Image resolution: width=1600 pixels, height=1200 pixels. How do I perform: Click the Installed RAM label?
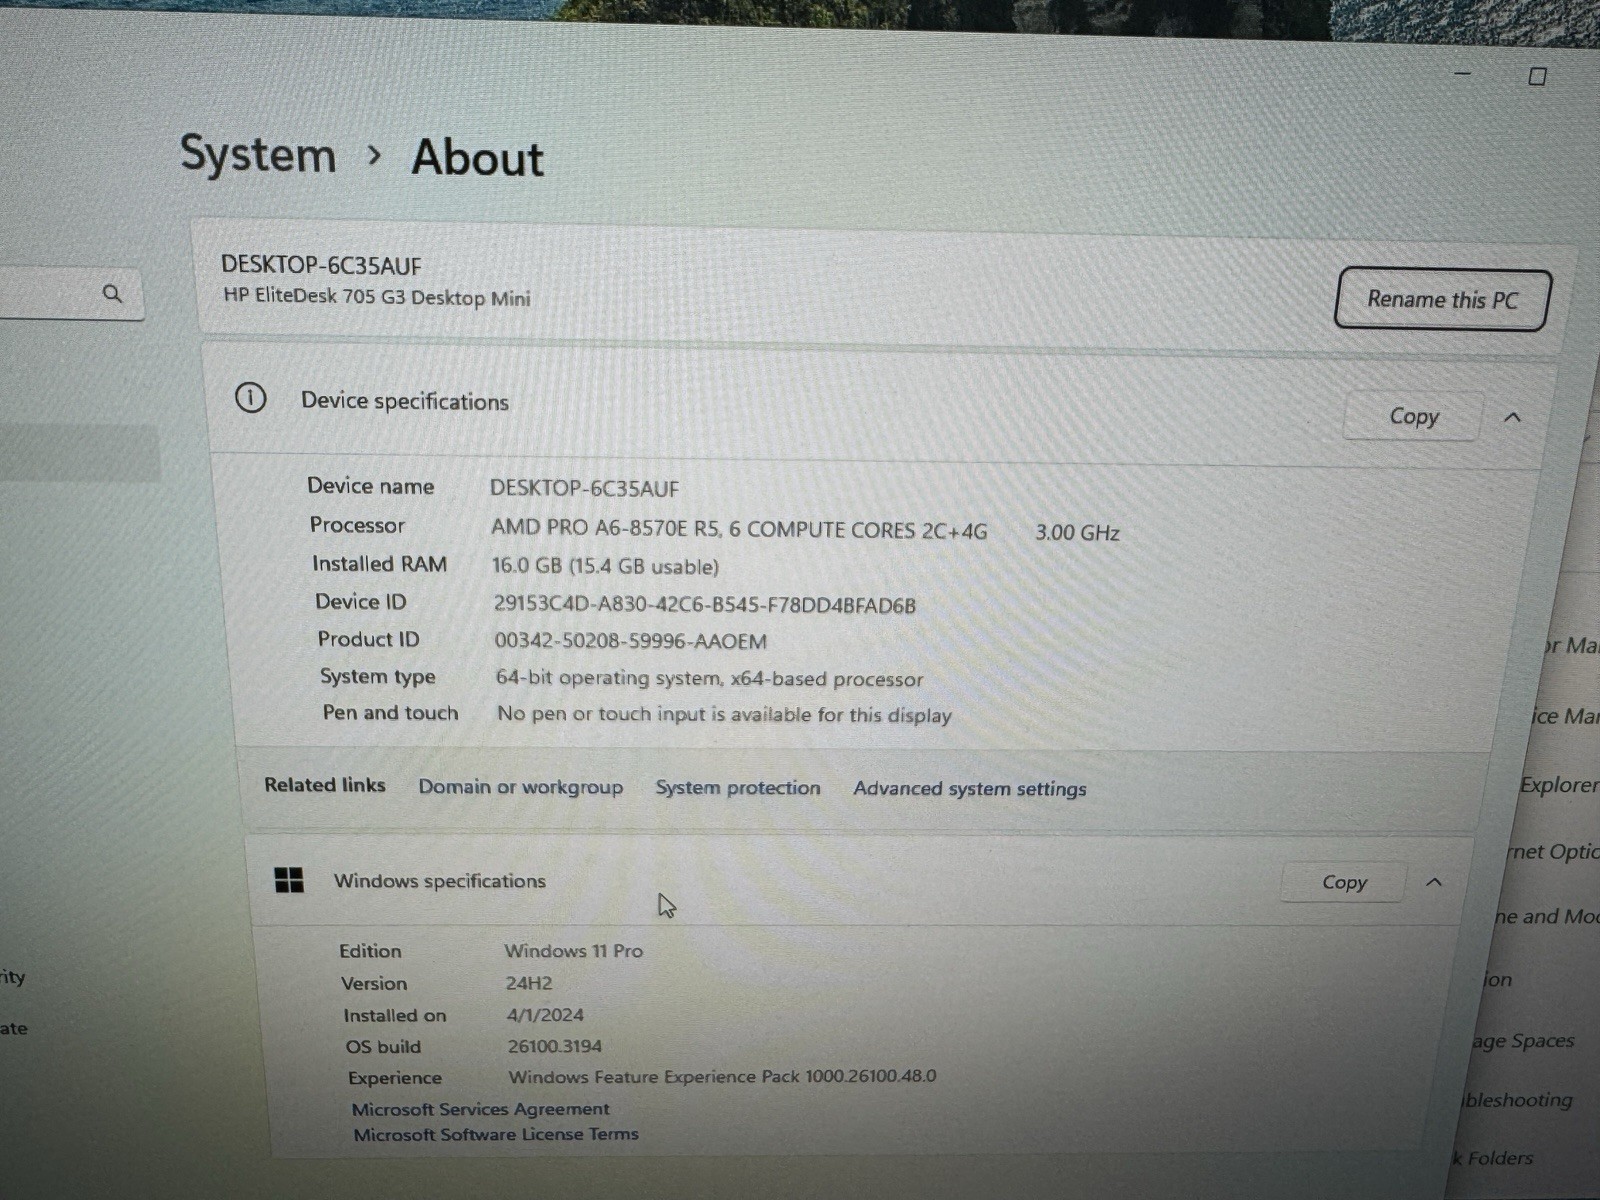coord(379,564)
